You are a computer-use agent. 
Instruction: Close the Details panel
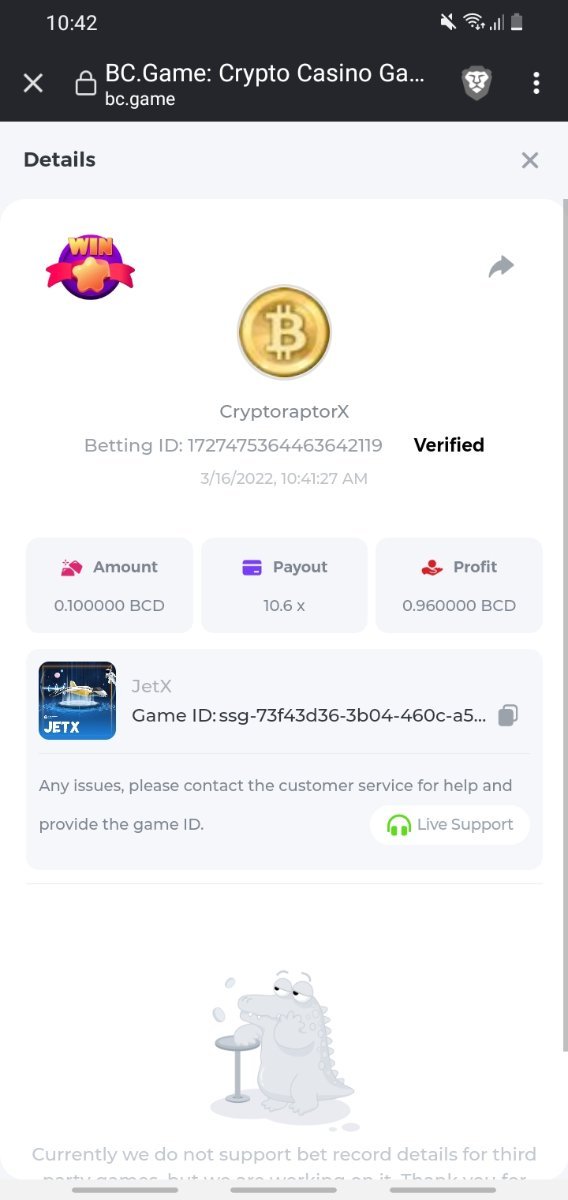coord(530,160)
